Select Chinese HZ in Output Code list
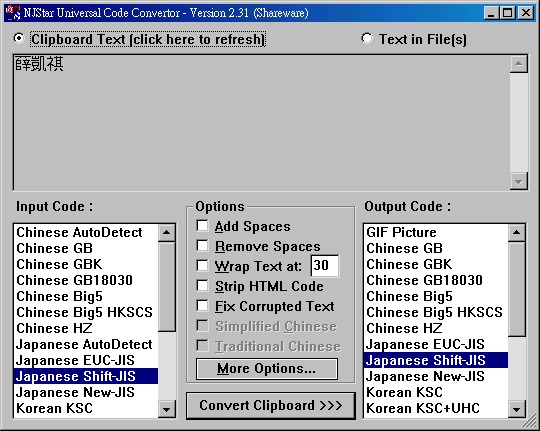 click(x=436, y=328)
